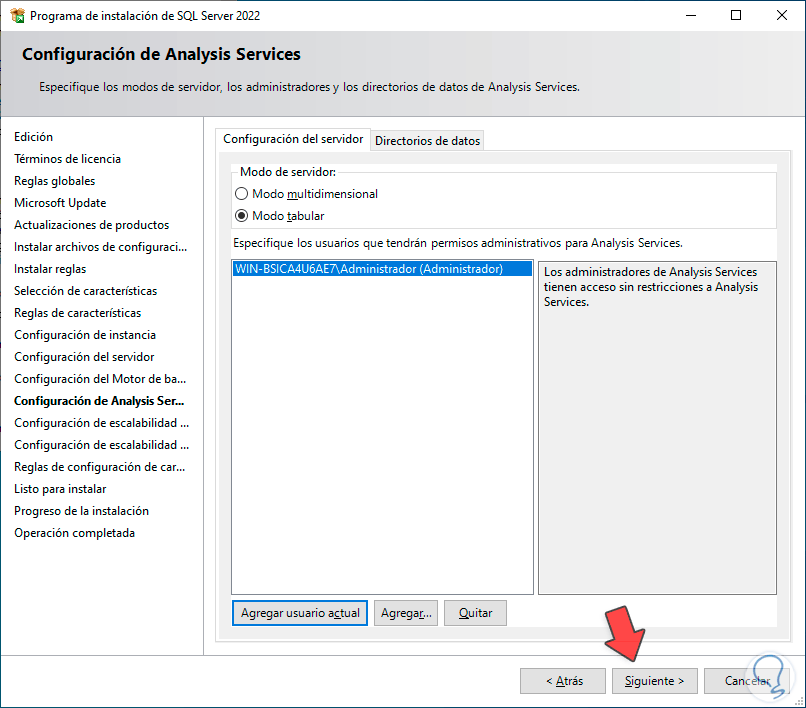This screenshot has width=806, height=708.
Task: Click the administrators description panel text
Action: pyautogui.click(x=651, y=287)
